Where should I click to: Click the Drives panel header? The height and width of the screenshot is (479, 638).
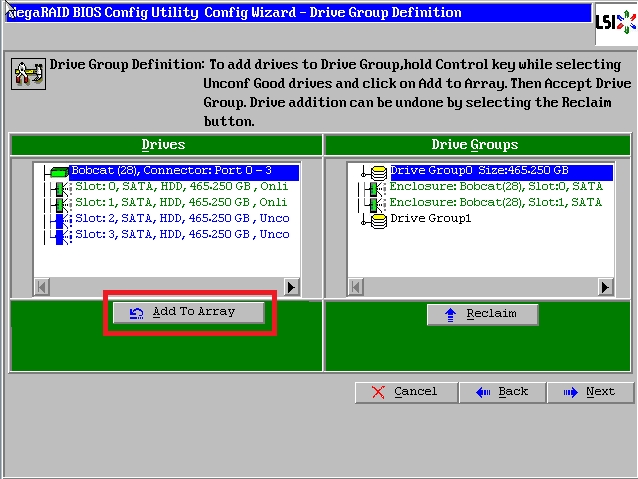(x=166, y=145)
